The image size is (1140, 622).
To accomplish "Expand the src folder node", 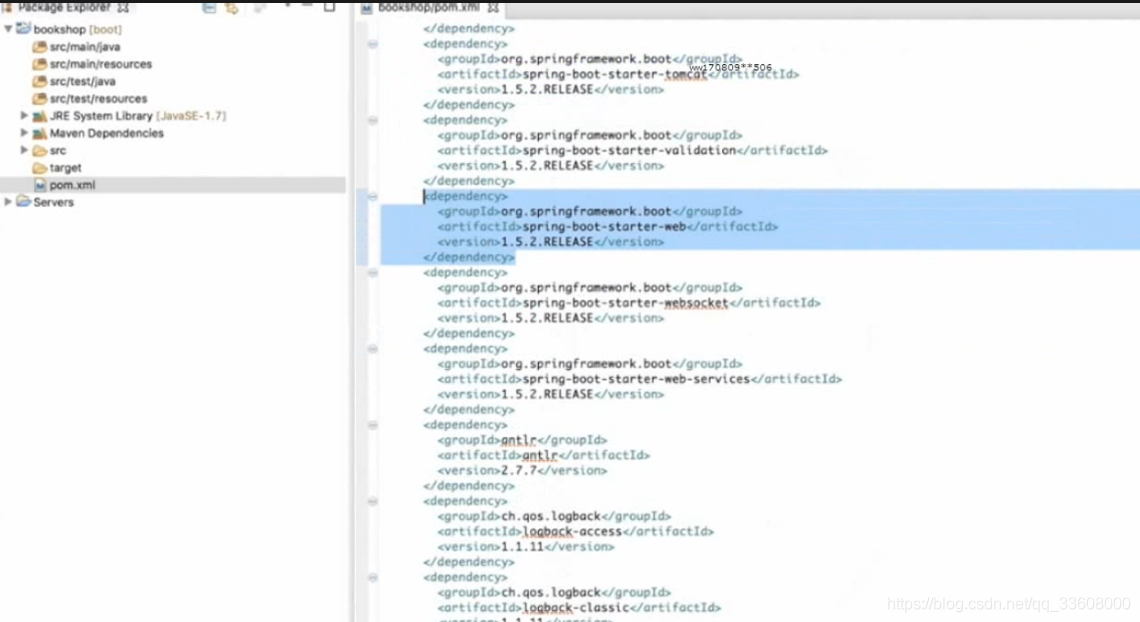I will coord(24,150).
